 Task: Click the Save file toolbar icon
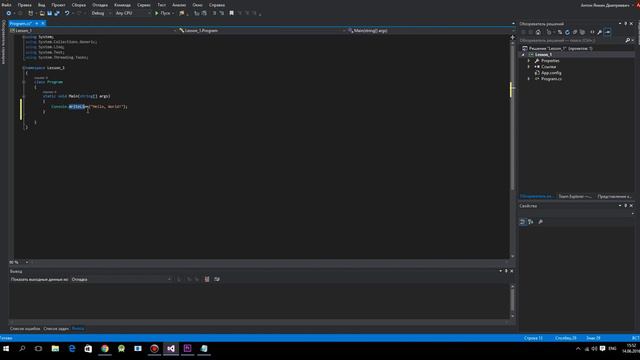(49, 13)
